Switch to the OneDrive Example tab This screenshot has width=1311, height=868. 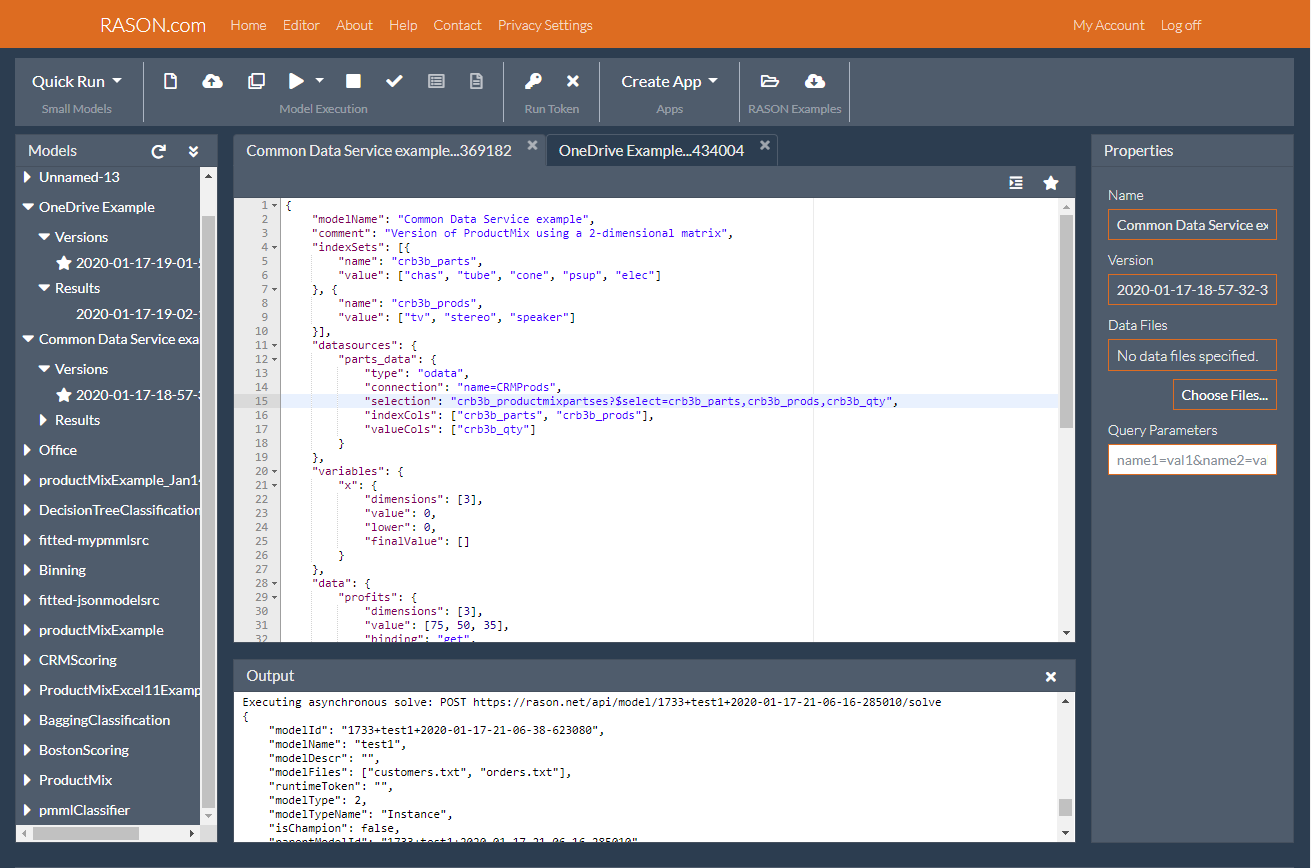(651, 150)
